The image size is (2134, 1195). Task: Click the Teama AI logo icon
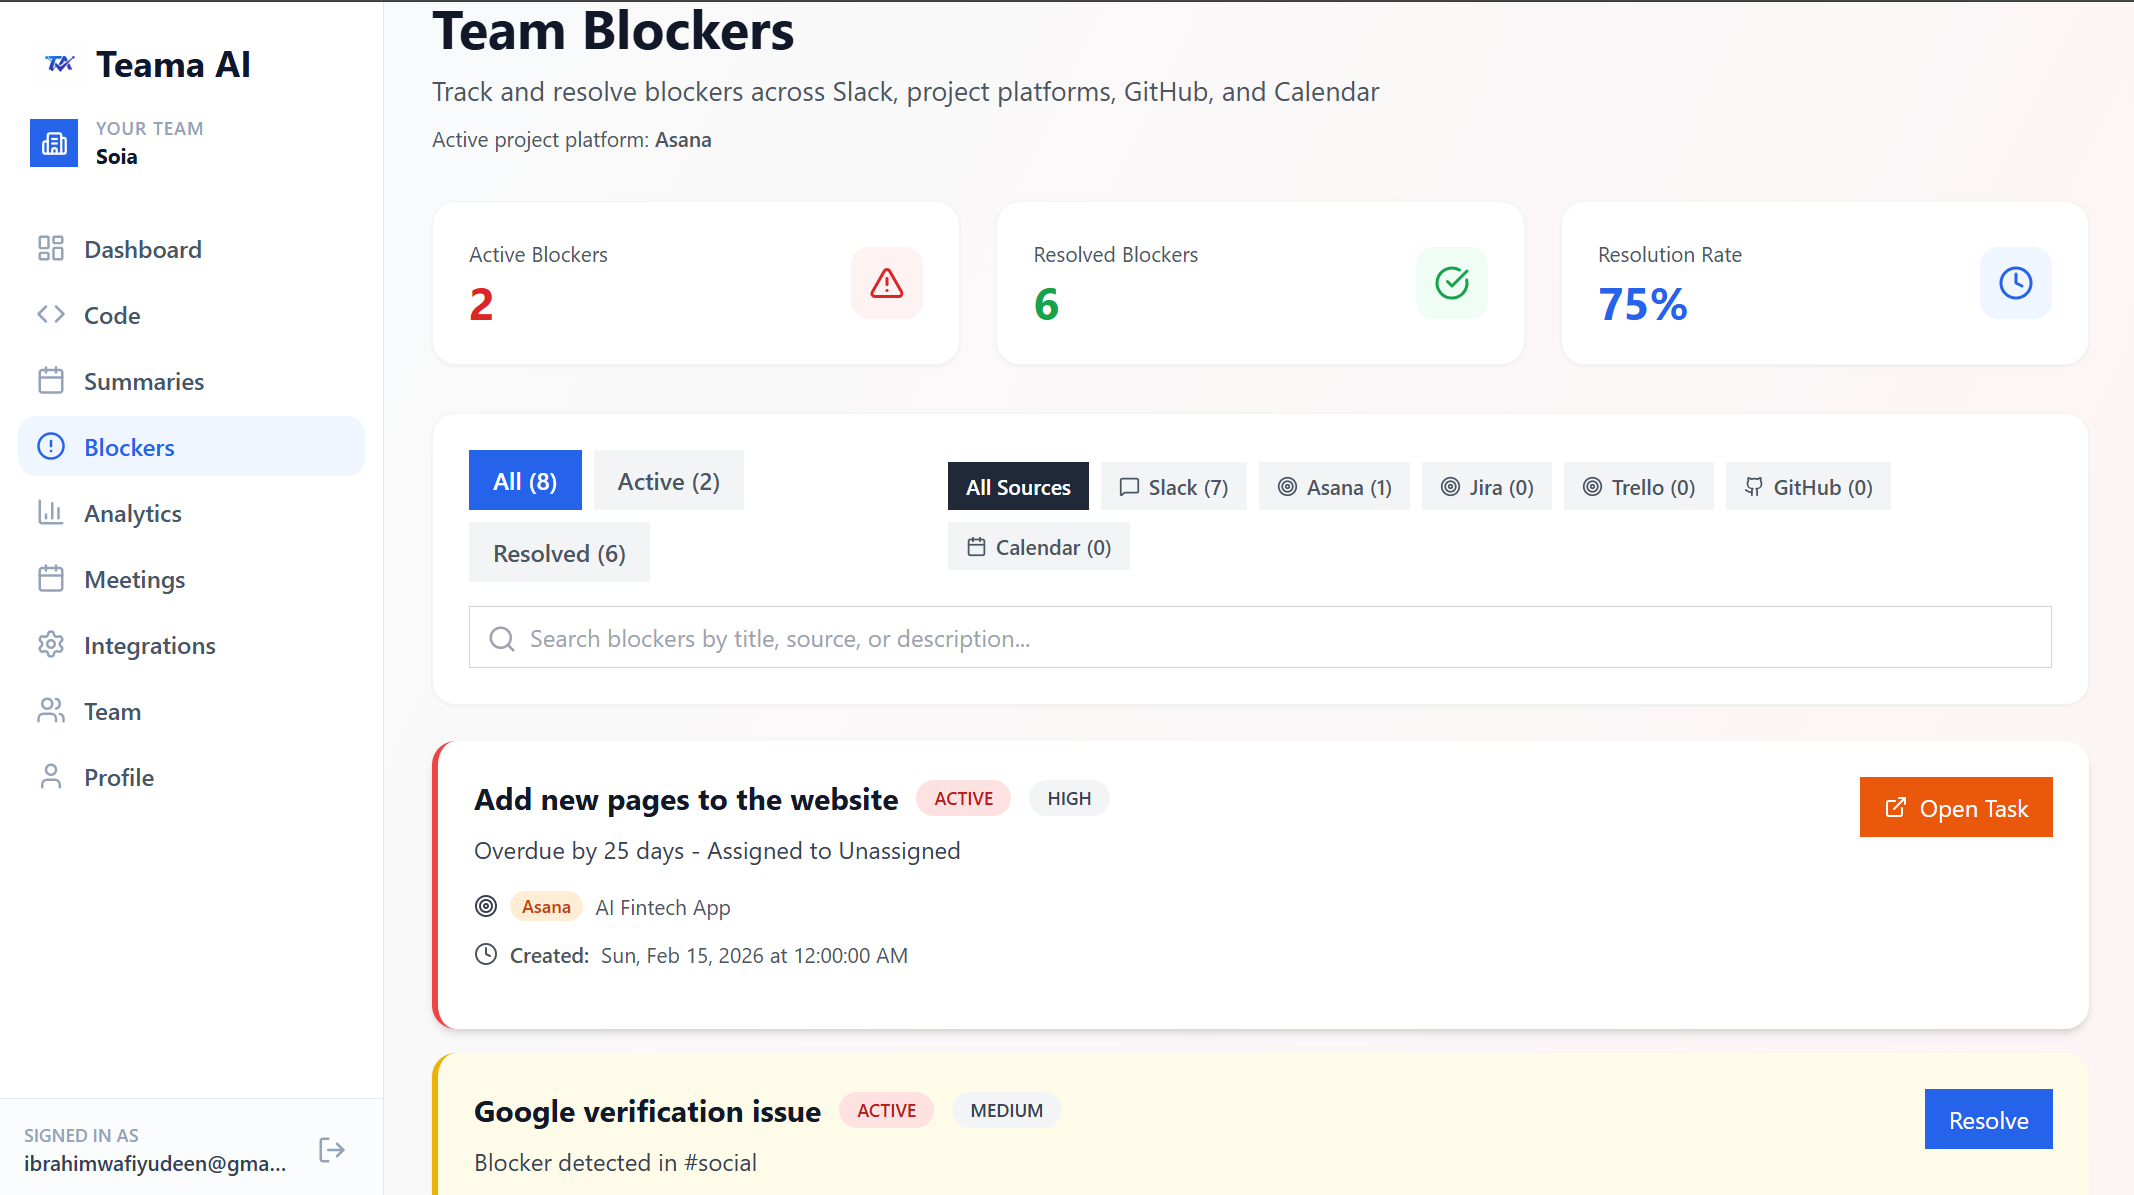60,64
